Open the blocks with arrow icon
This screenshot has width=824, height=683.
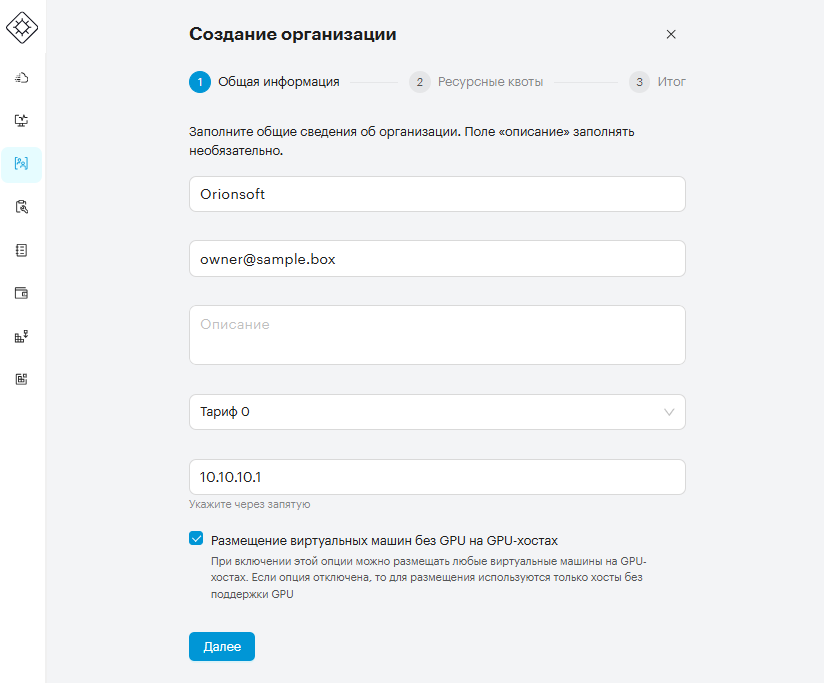pyautogui.click(x=22, y=337)
